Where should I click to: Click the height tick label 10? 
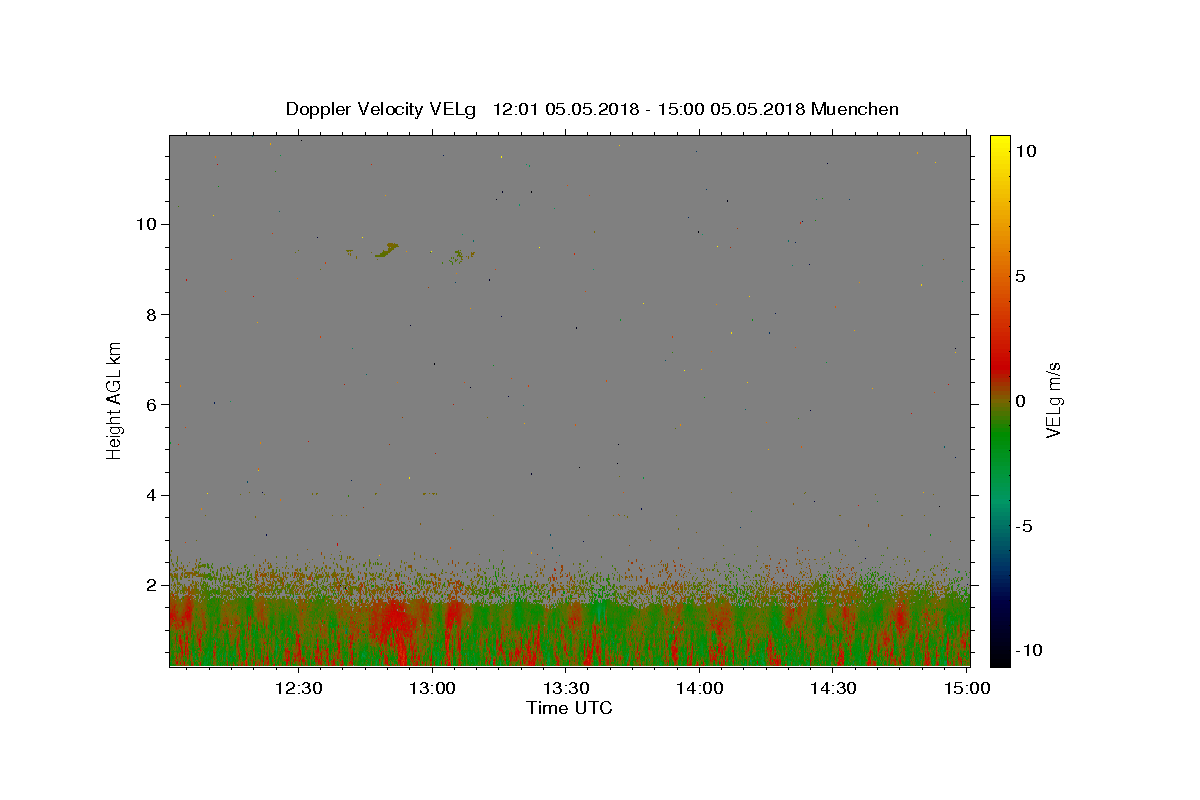pos(146,224)
